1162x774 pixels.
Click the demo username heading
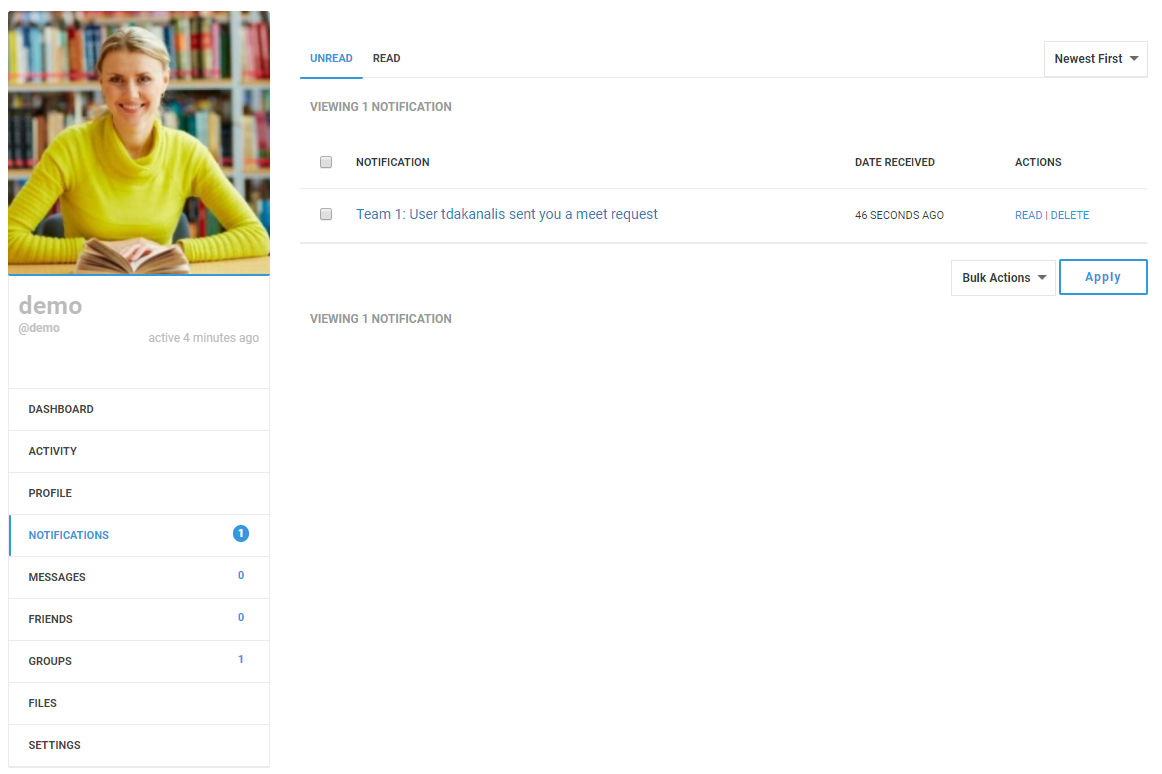click(x=50, y=305)
